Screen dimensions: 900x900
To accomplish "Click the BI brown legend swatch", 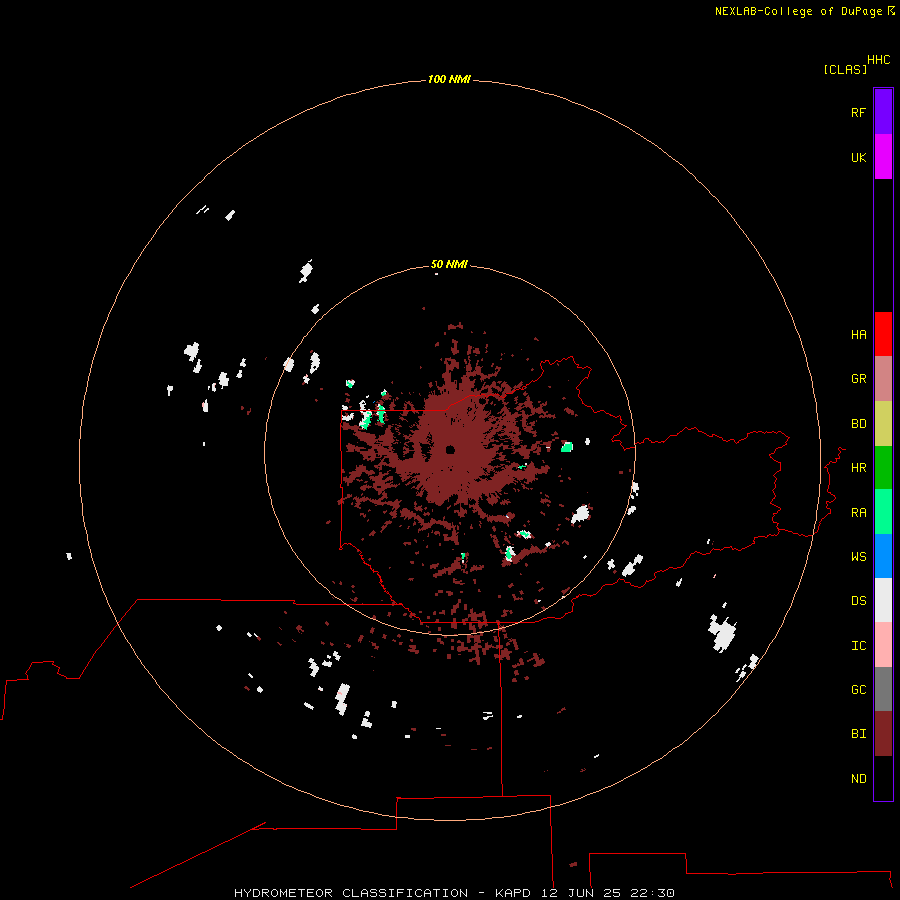I will click(883, 734).
